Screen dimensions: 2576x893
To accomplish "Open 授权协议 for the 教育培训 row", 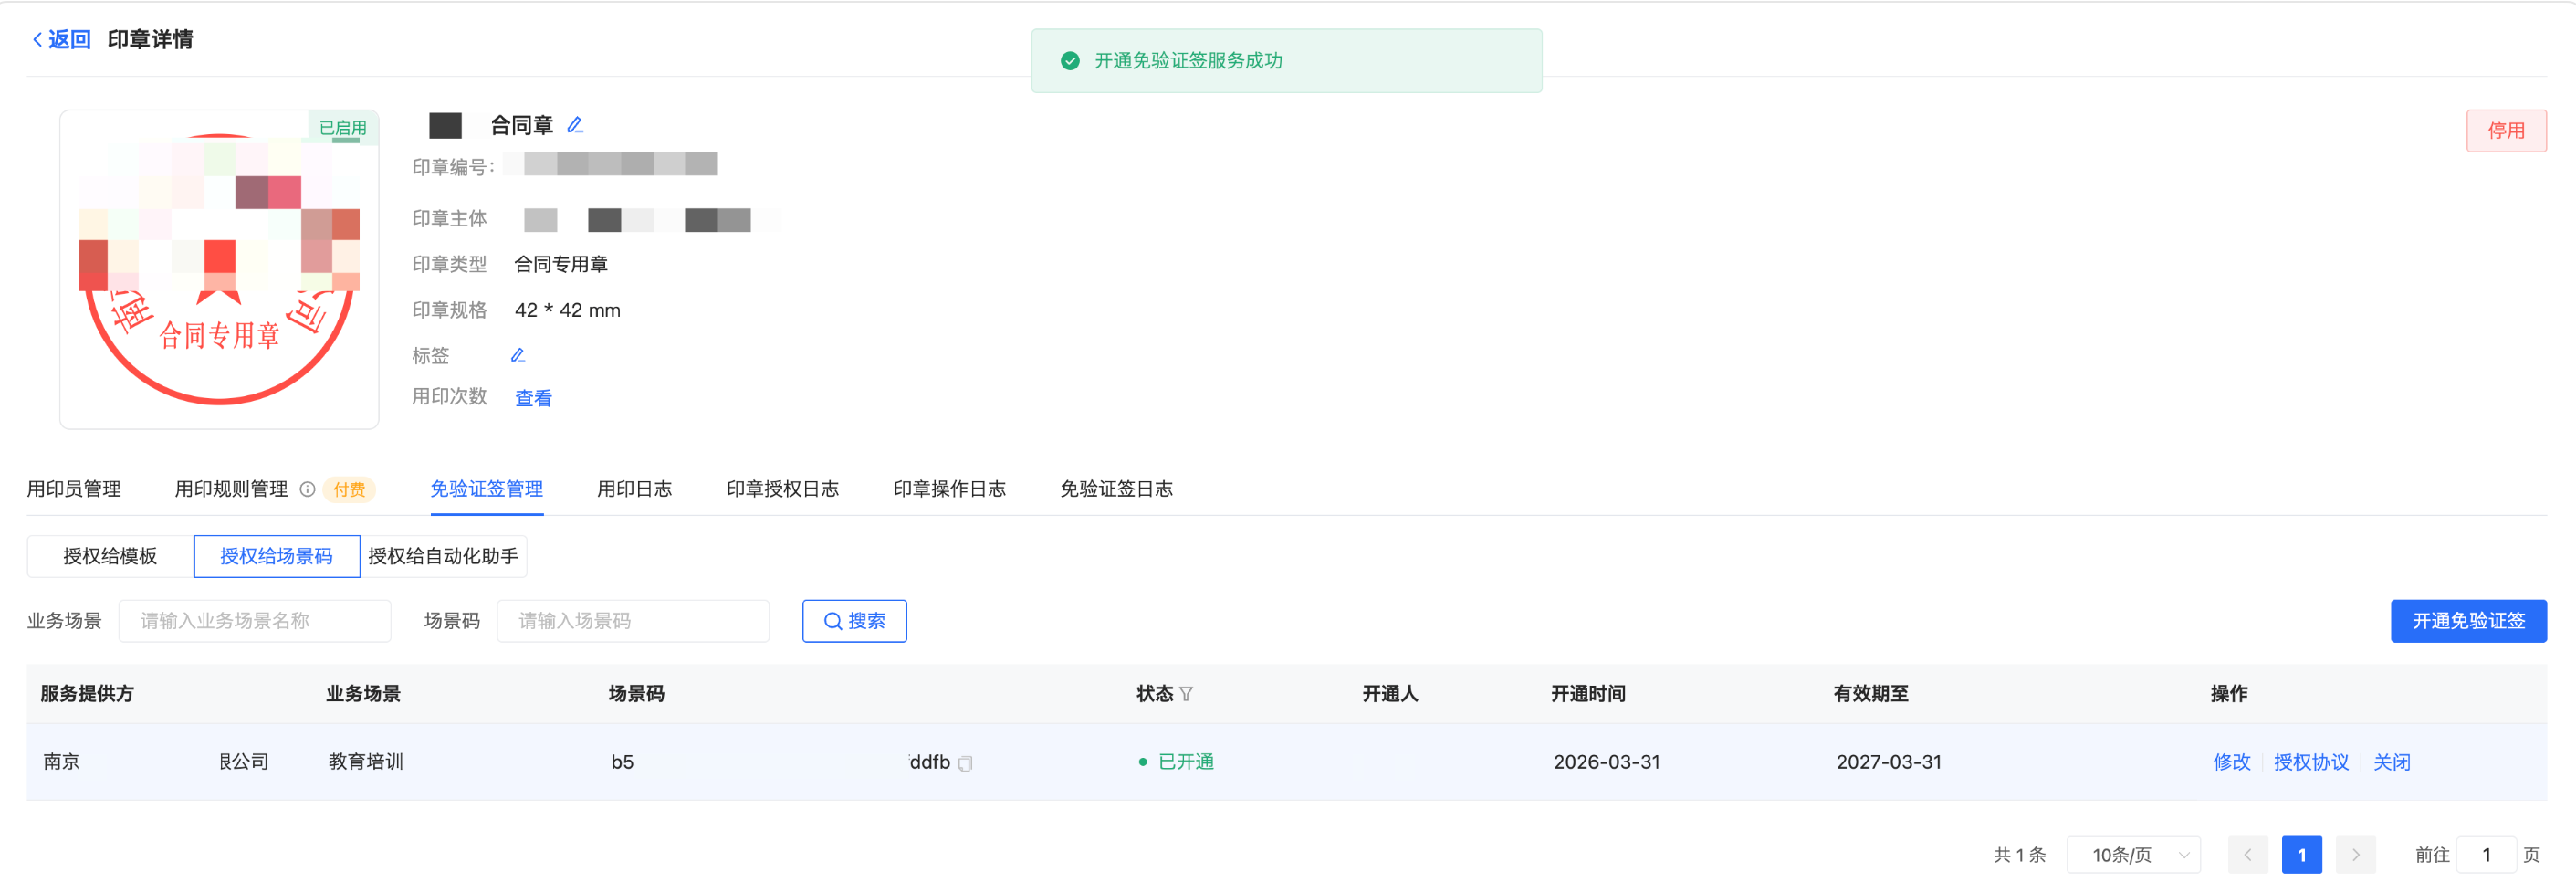I will [2311, 762].
